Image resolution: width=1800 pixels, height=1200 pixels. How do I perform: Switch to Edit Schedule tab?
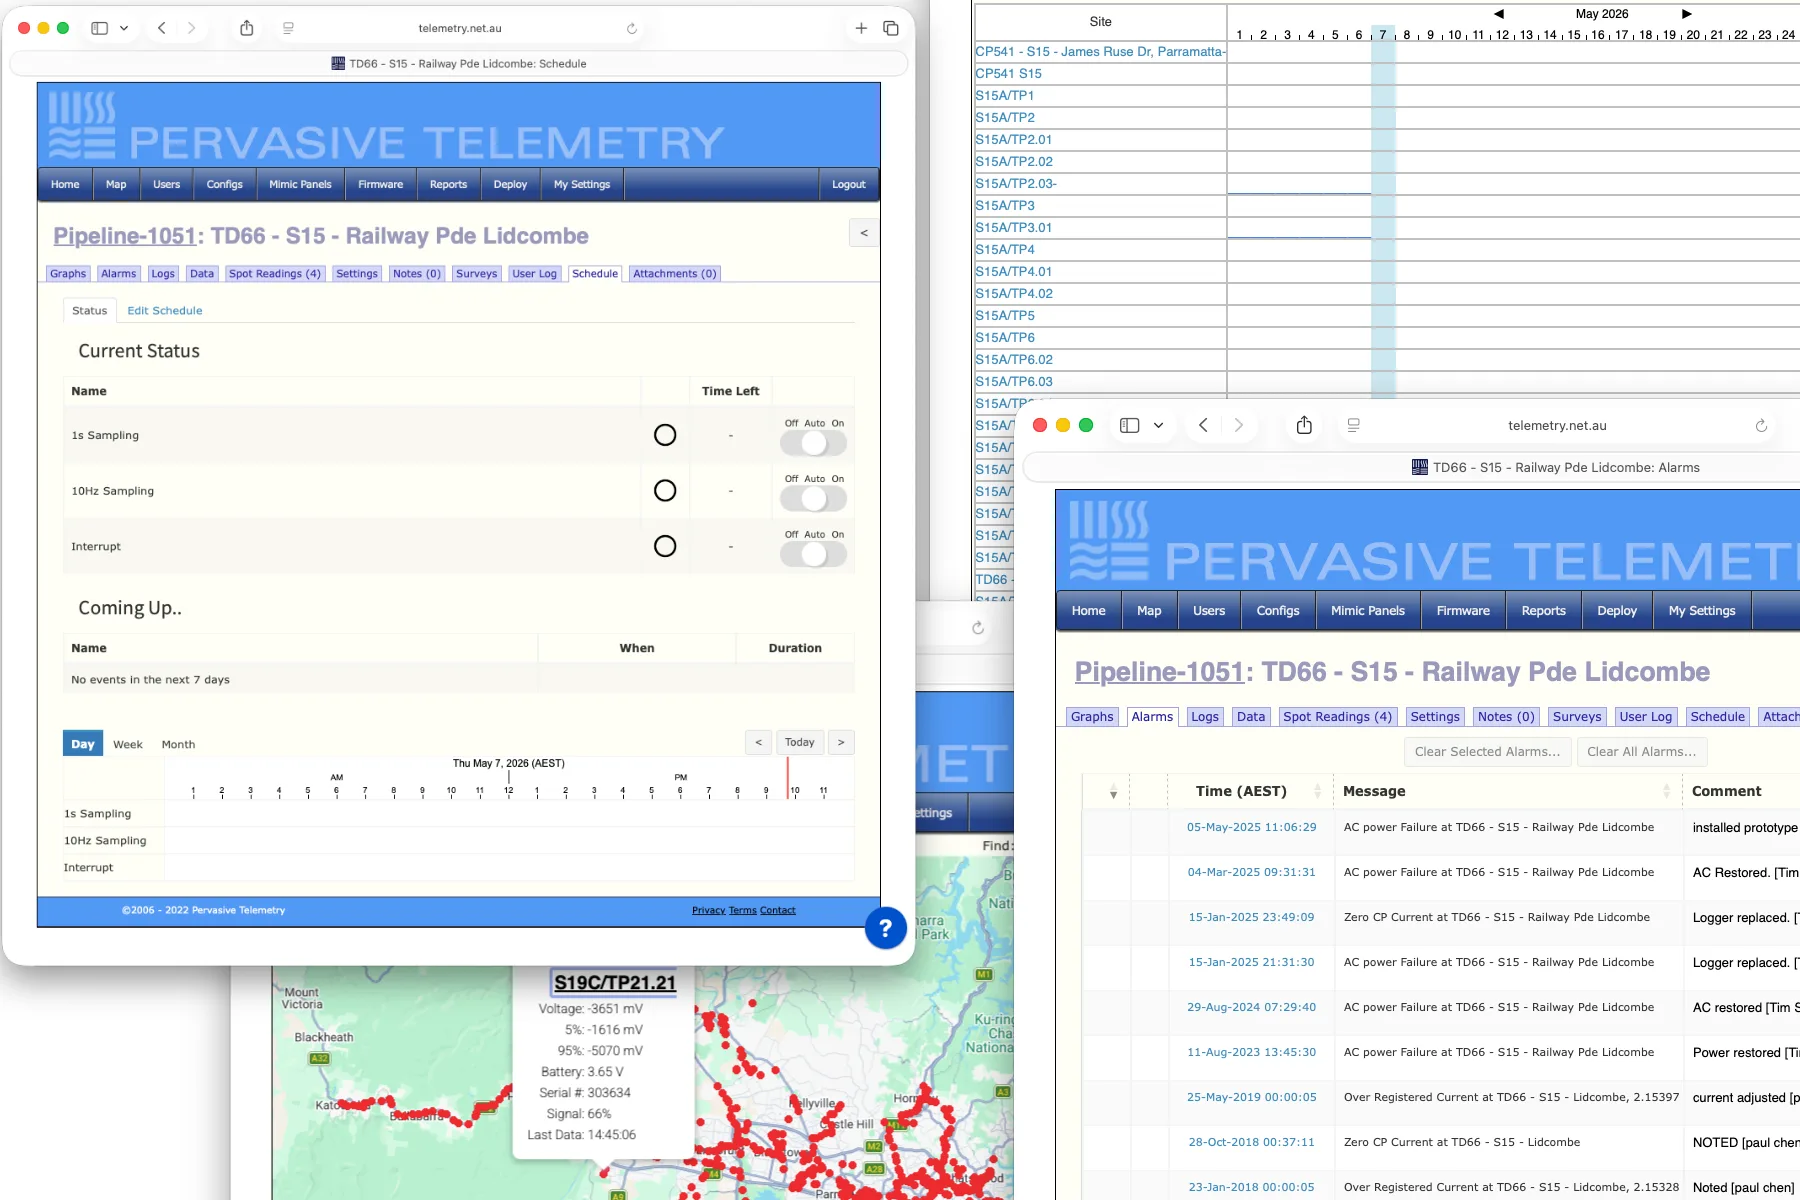(165, 311)
